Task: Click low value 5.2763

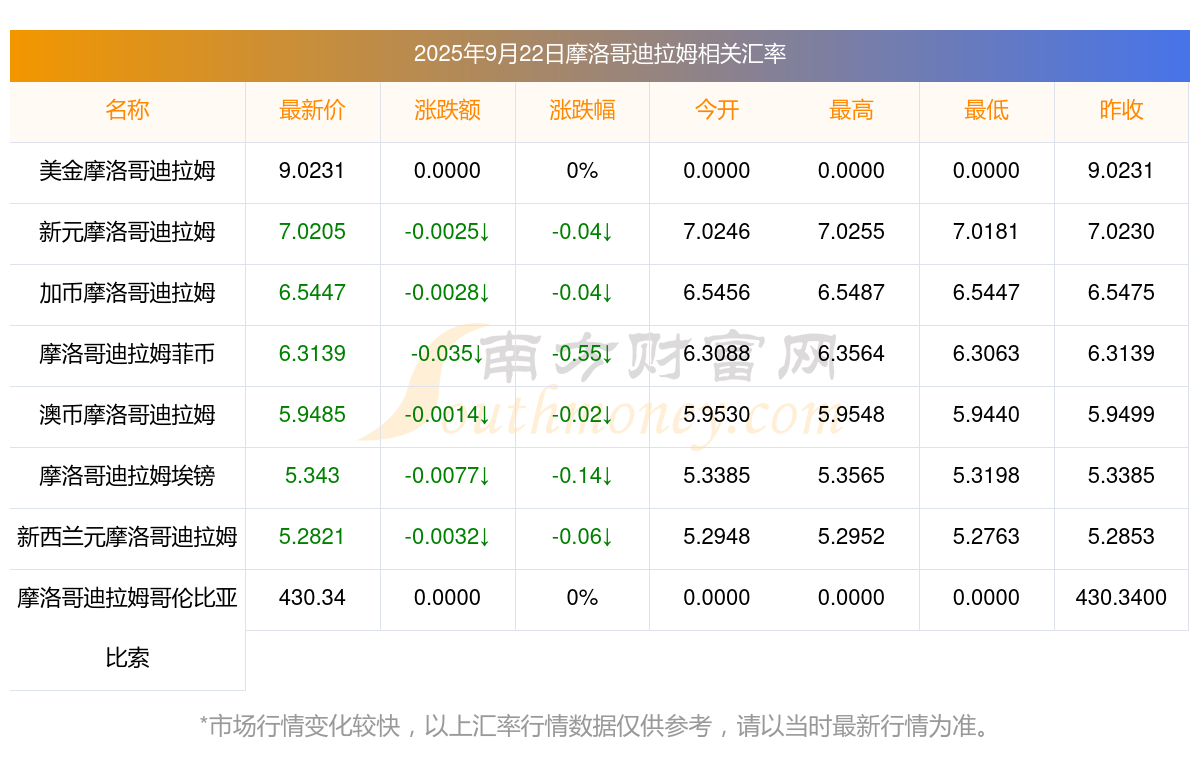Action: (x=986, y=537)
